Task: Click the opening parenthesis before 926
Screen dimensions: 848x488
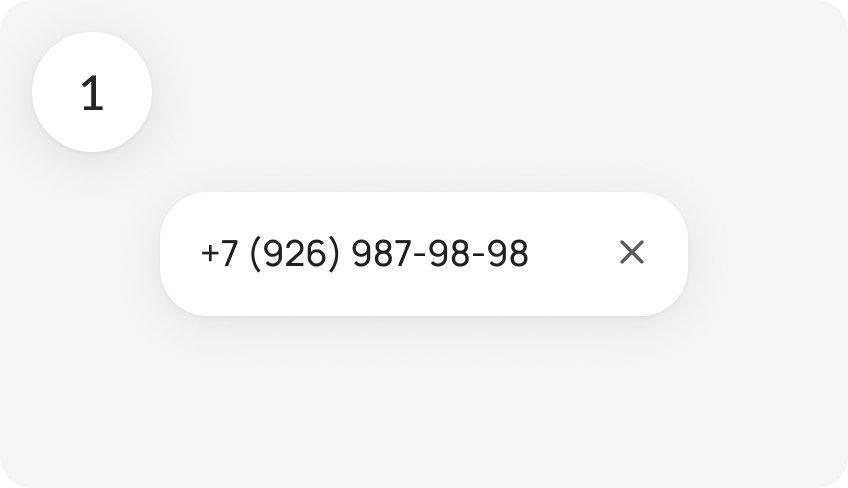Action: pos(255,254)
